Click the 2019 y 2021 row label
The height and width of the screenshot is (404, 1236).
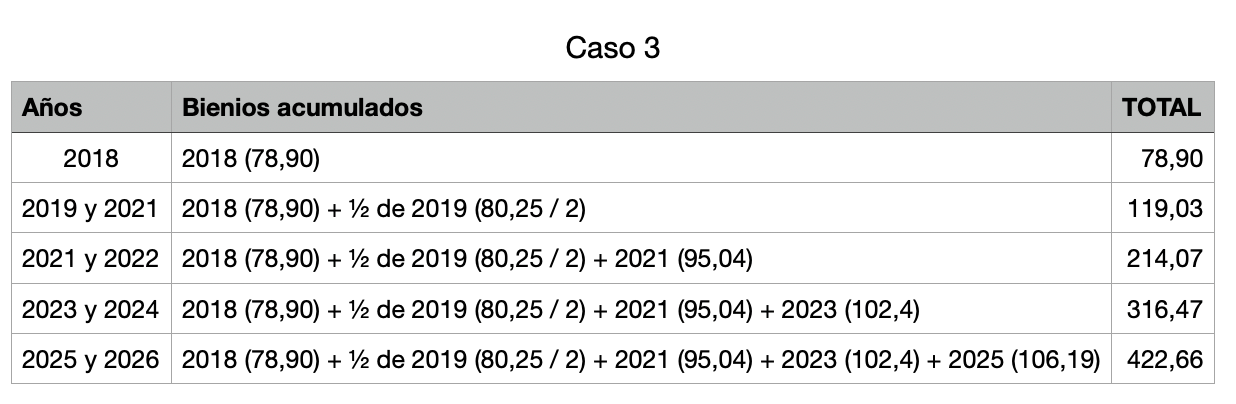coord(91,208)
